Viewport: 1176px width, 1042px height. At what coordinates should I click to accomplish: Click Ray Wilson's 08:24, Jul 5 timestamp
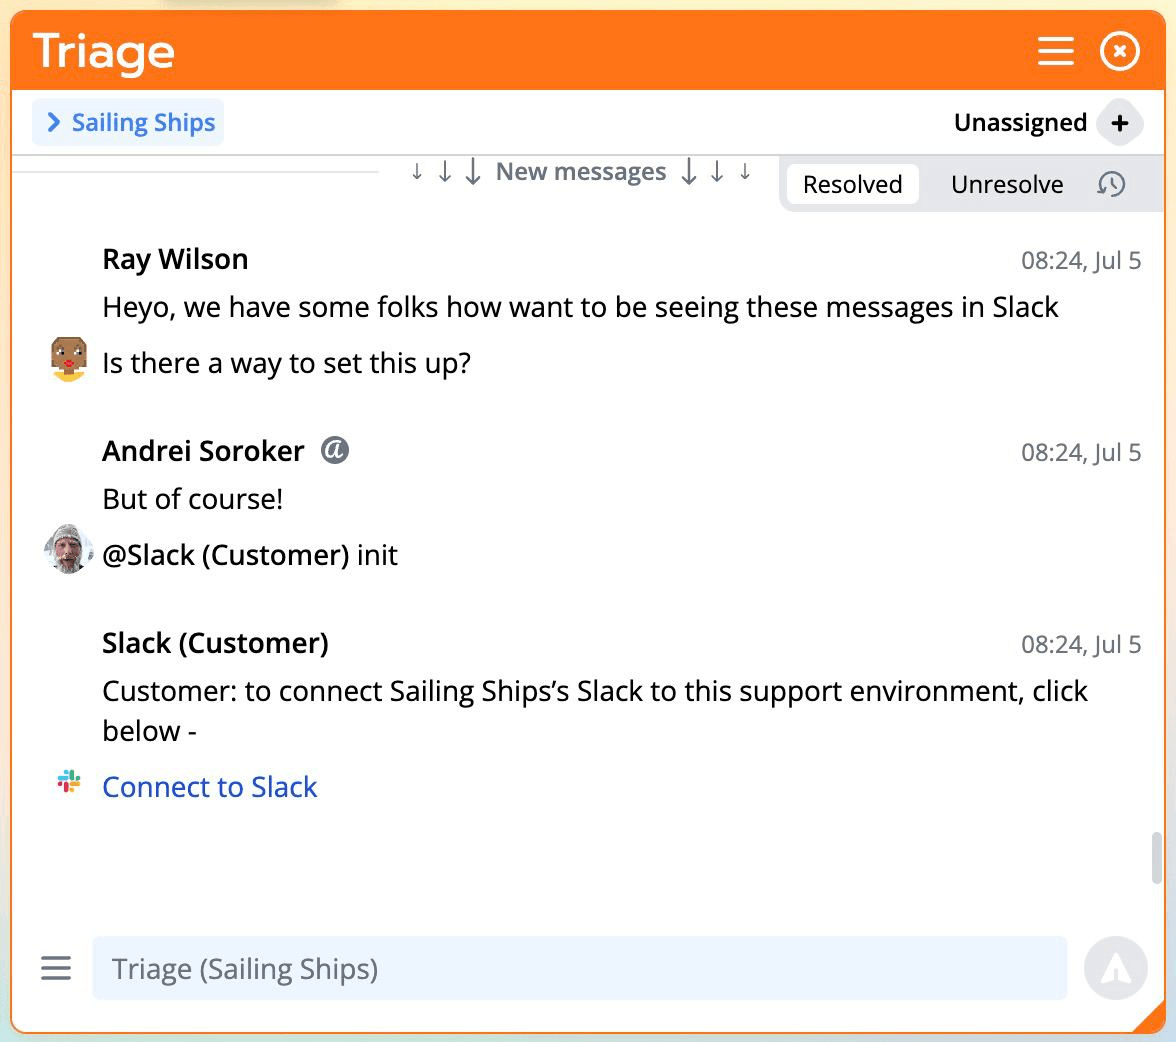click(1081, 260)
